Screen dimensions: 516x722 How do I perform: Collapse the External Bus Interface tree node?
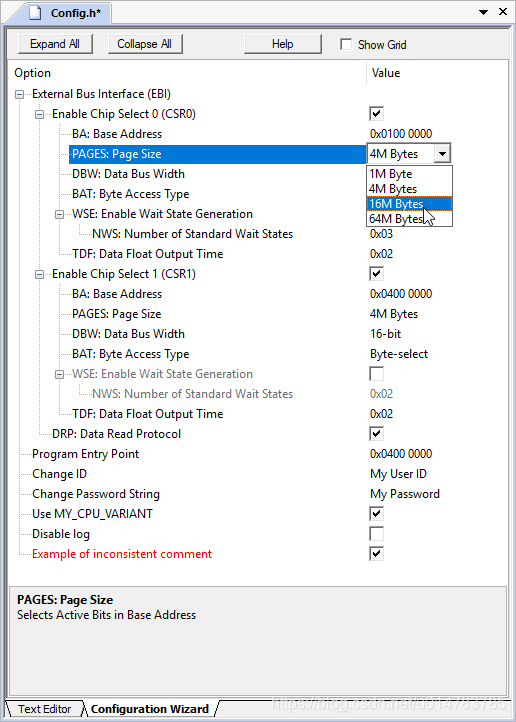tap(19, 94)
